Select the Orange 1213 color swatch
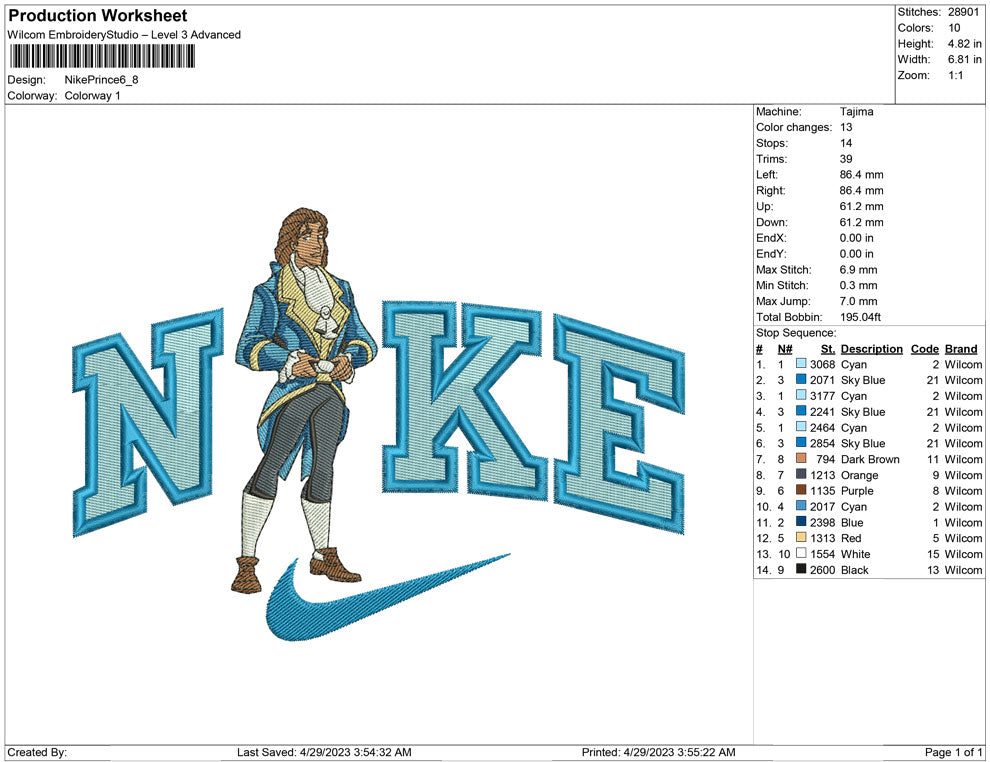The width and height of the screenshot is (990, 762). click(801, 475)
